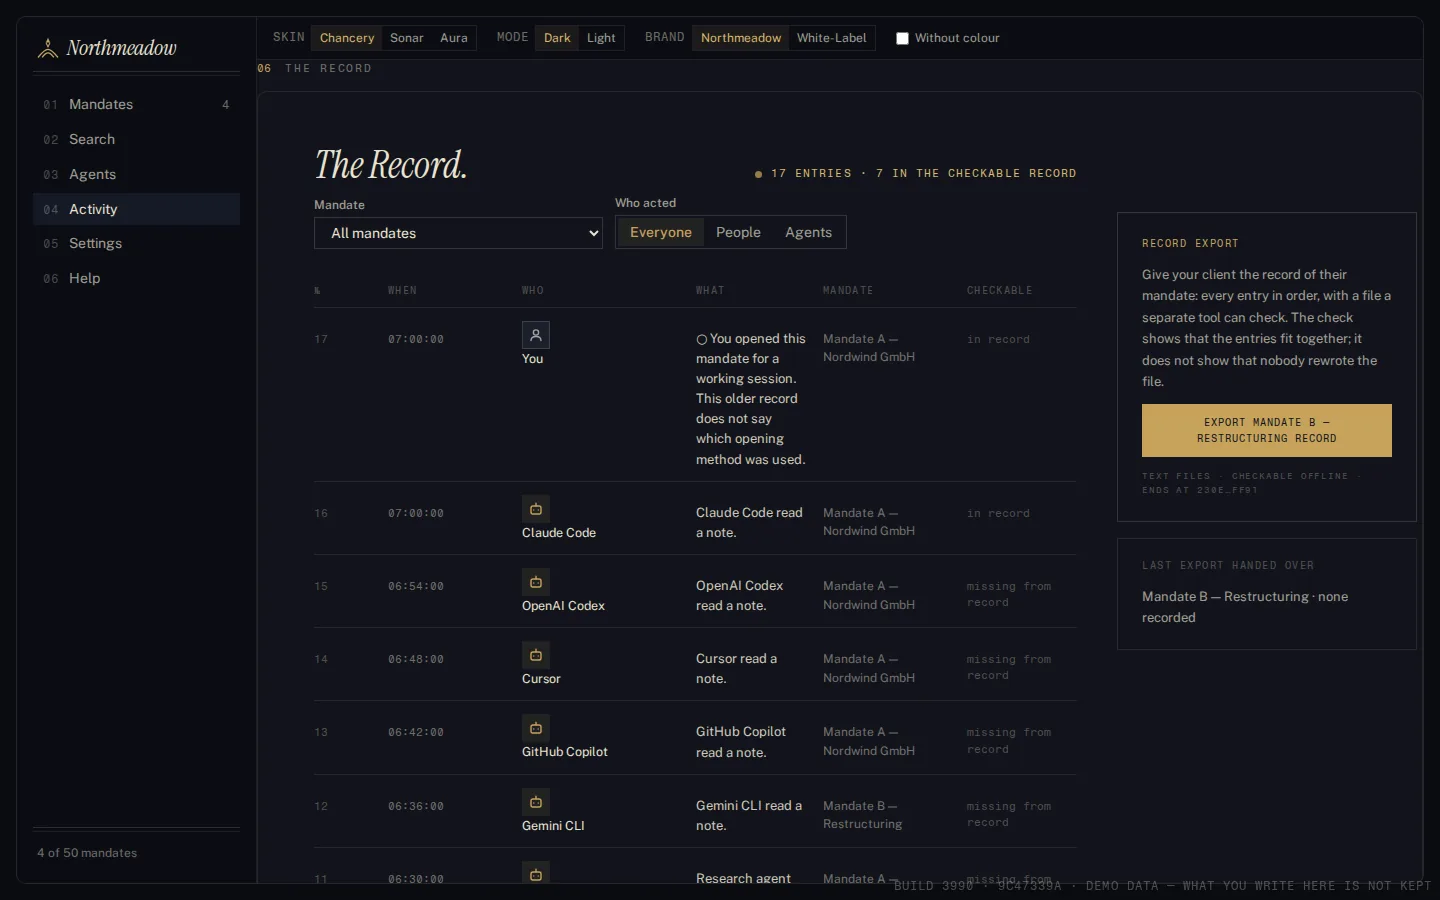This screenshot has width=1440, height=900.
Task: Select the Chancery skin
Action: click(347, 38)
